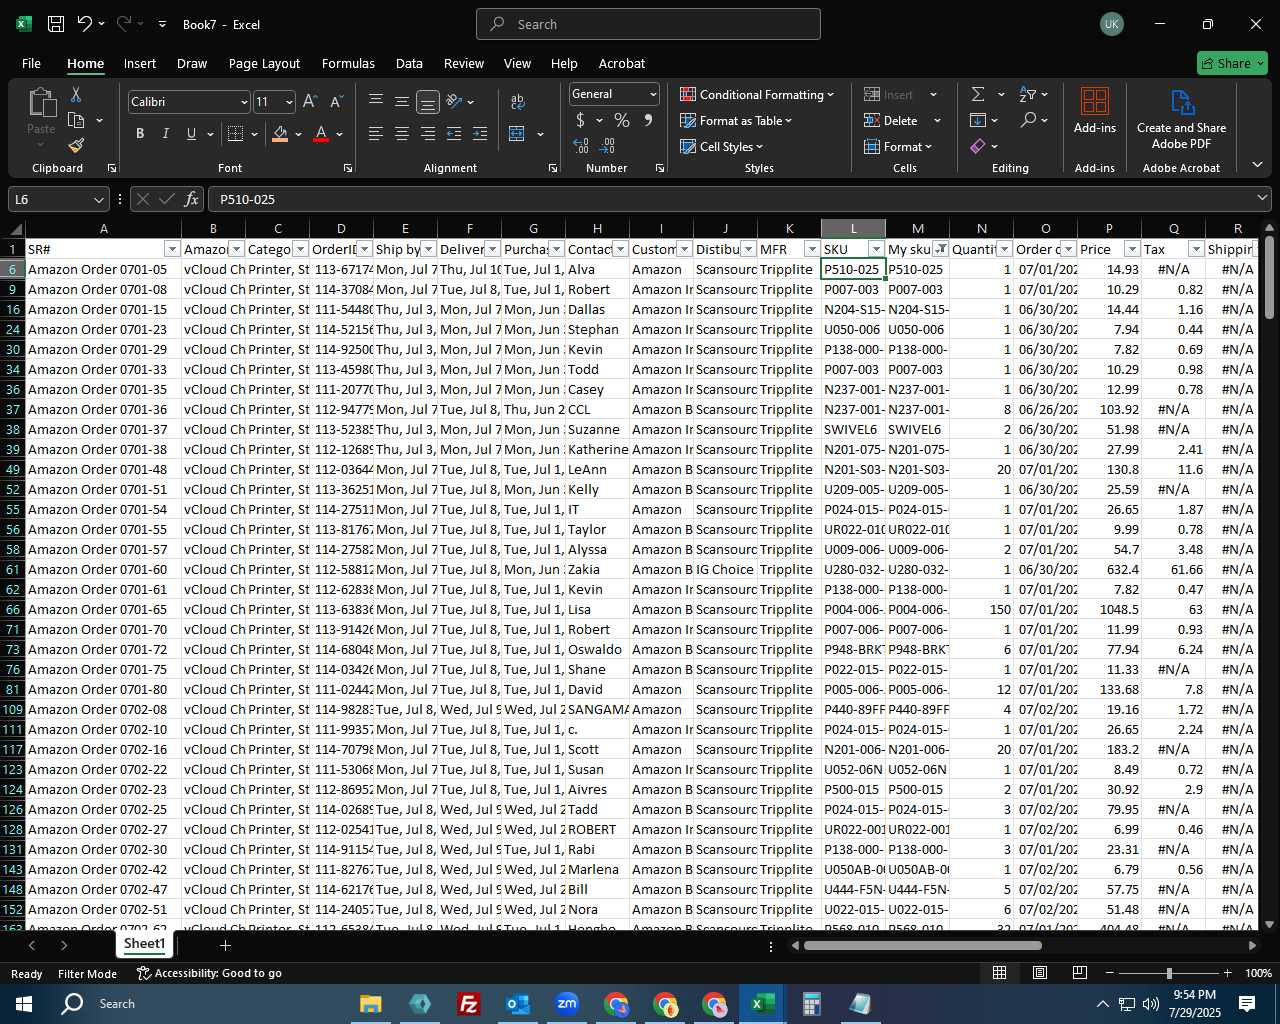The image size is (1280, 1024).
Task: Click the Save icon in title bar
Action: 56,24
